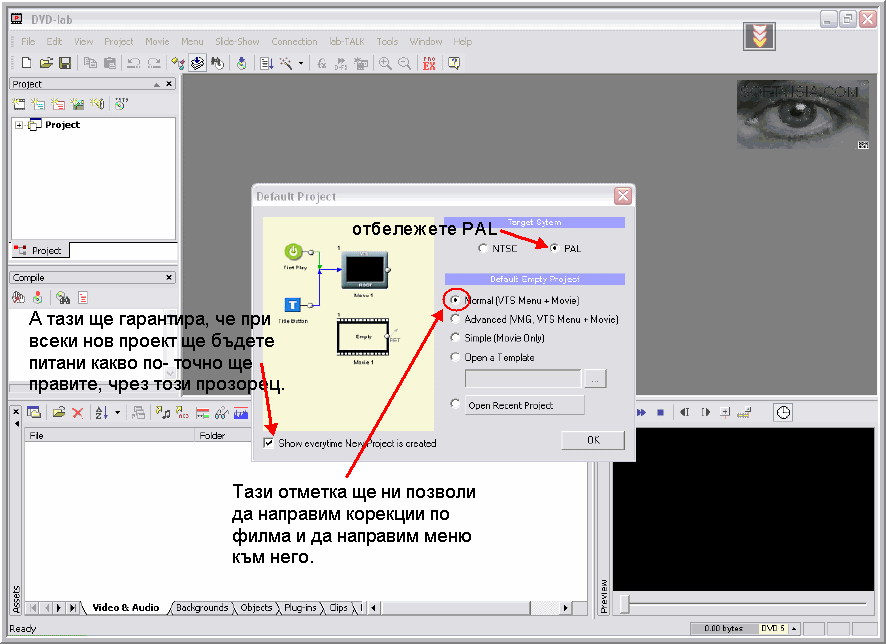886x644 pixels.
Task: Confirm the dialog with OK
Action: [593, 440]
